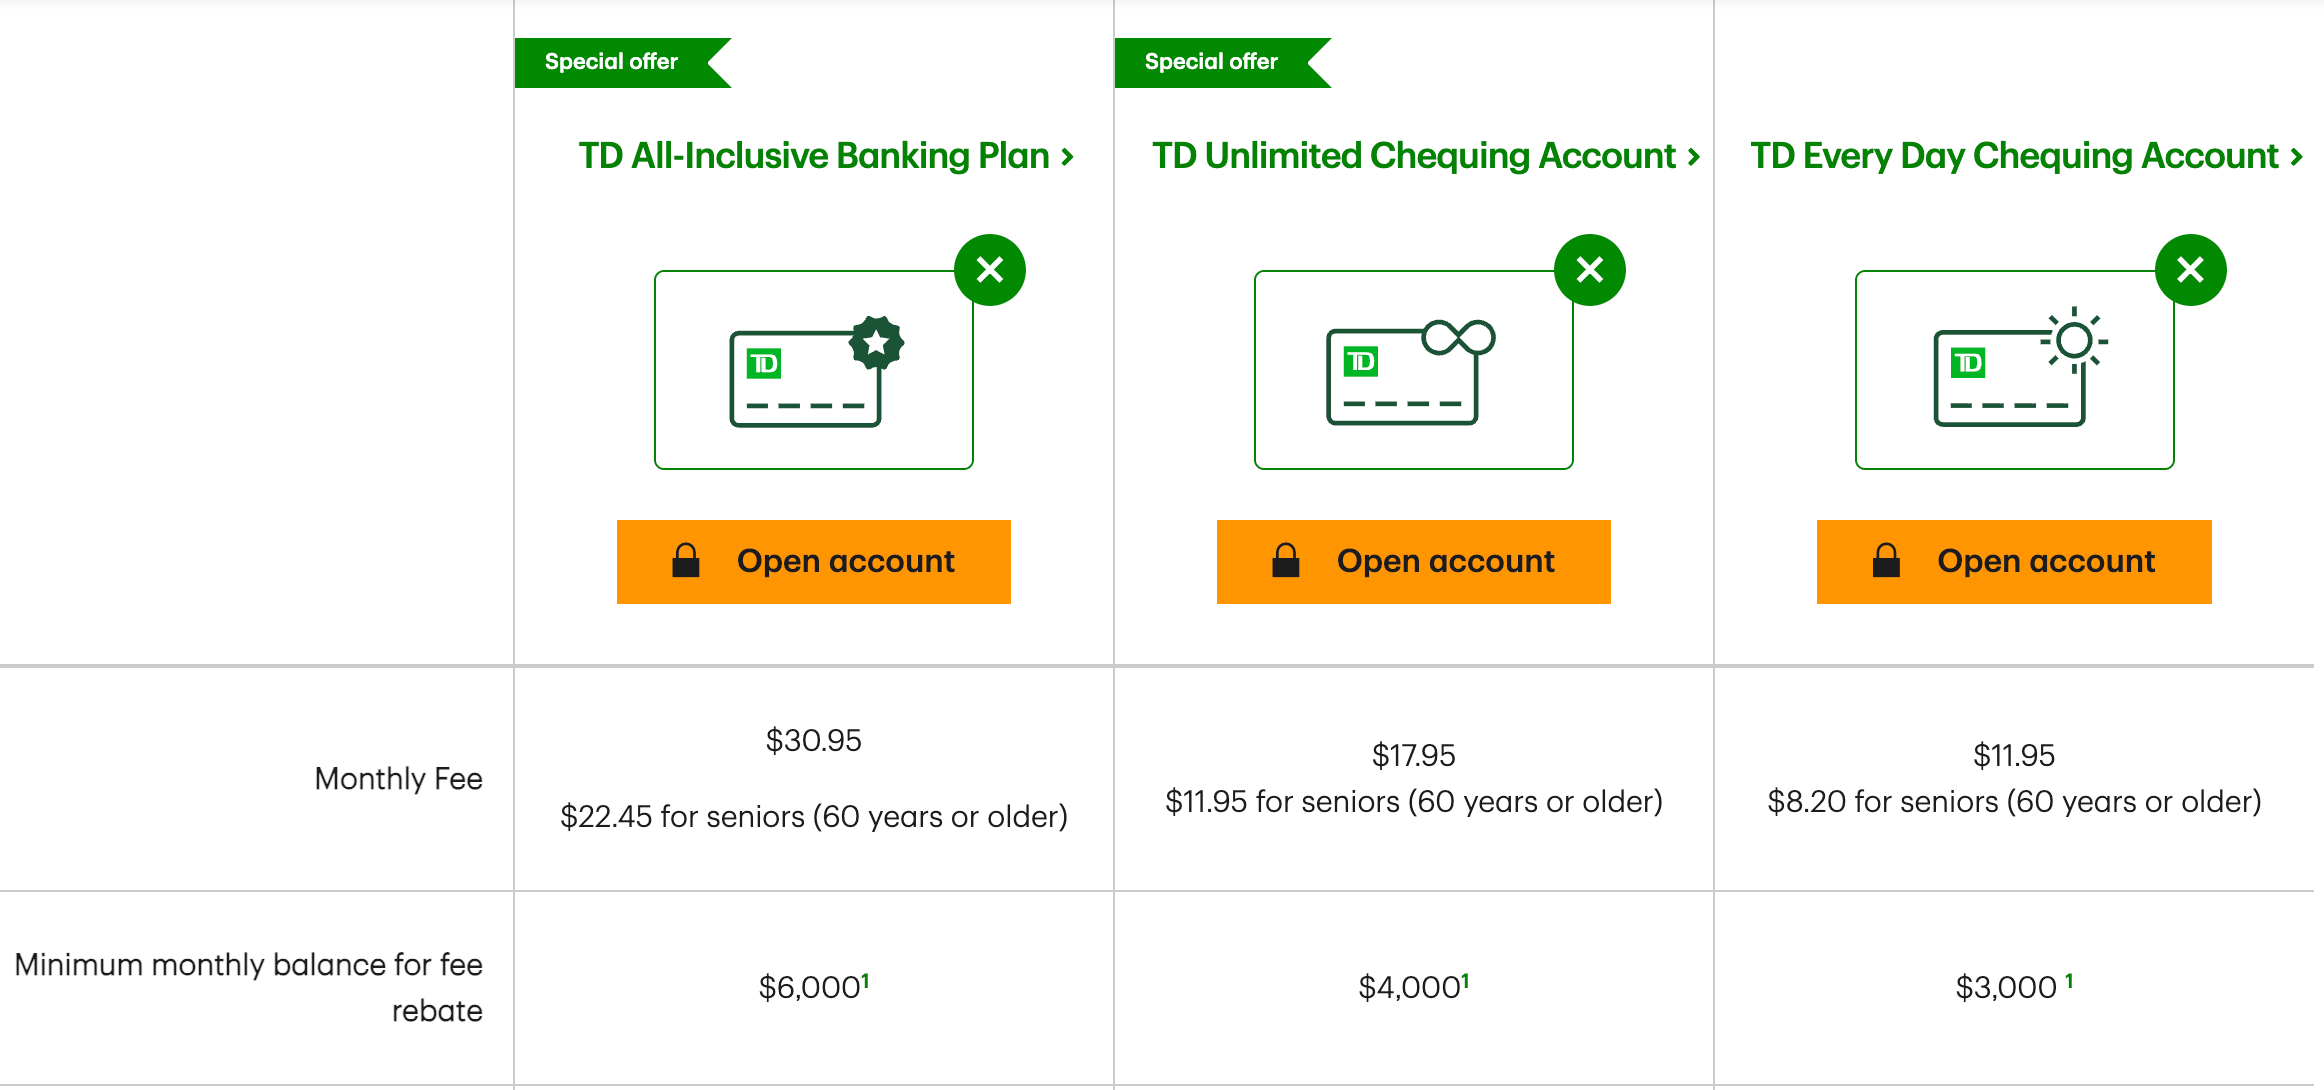Click the Special offer banner above Unlimited Chequing

1212,62
